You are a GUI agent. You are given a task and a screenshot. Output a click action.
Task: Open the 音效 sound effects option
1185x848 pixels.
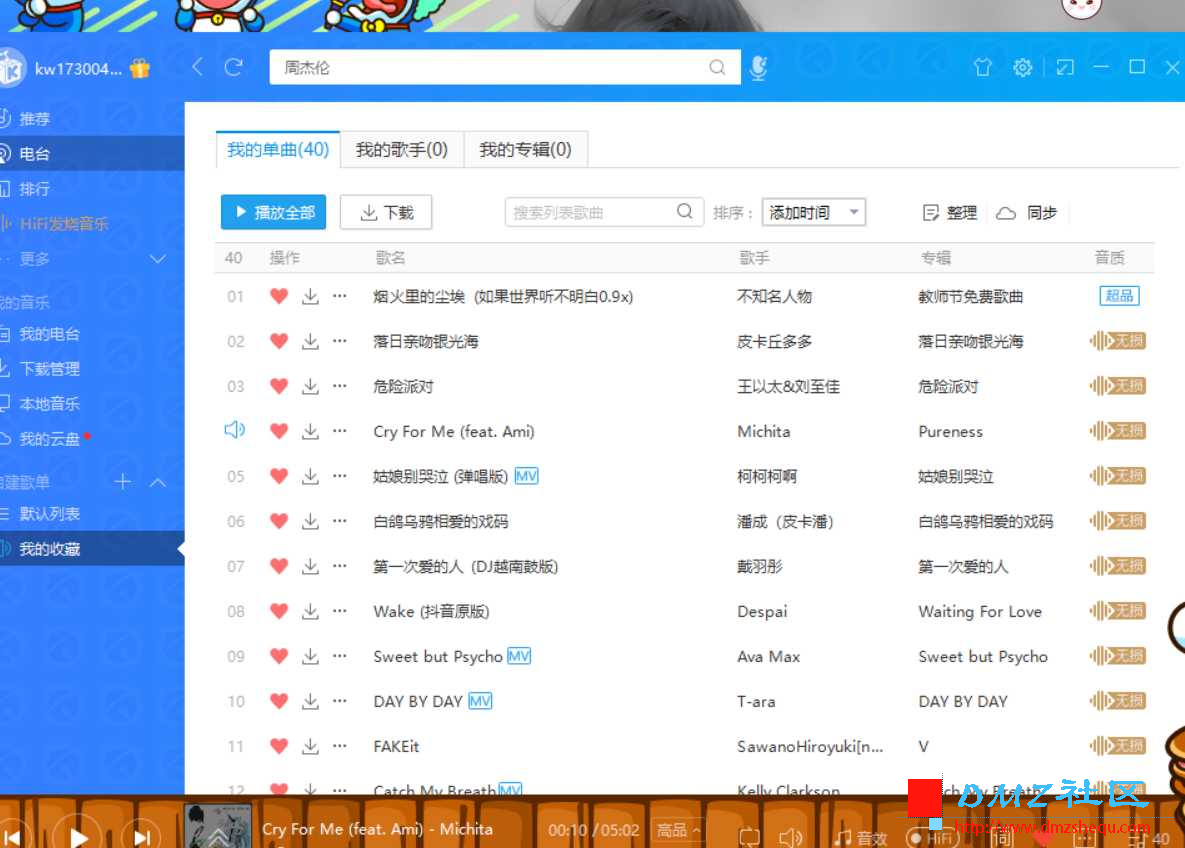pos(861,837)
